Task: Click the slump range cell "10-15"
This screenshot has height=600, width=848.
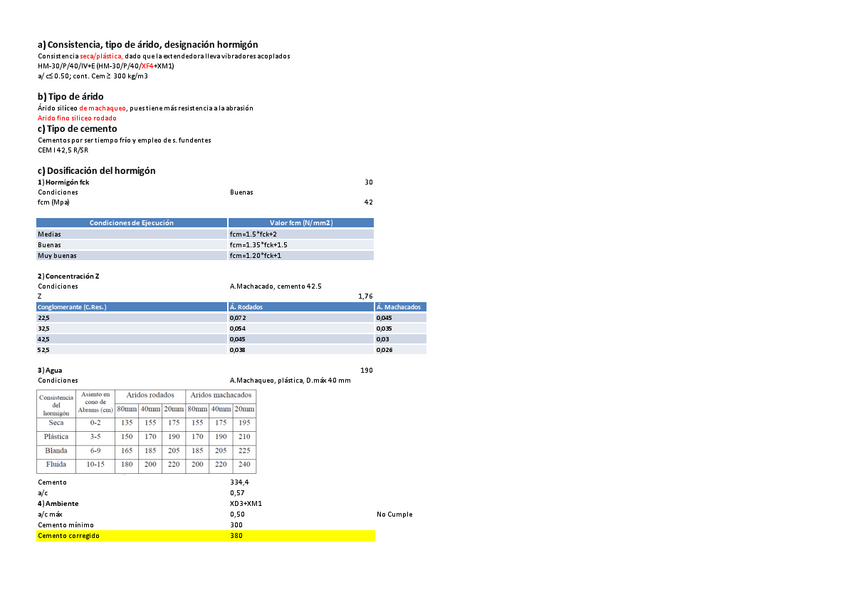Action: (96, 465)
